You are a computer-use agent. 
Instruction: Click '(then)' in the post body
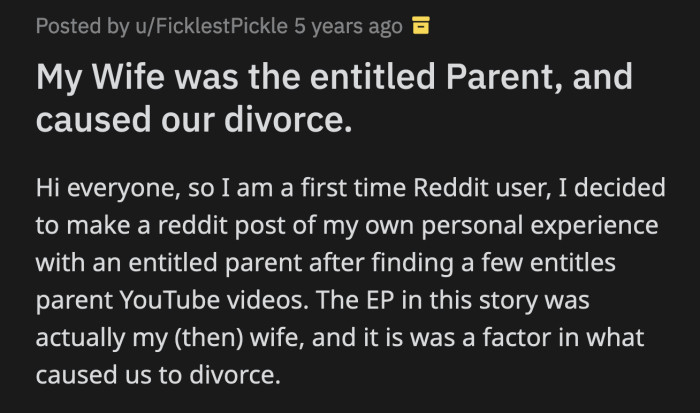tap(203, 336)
